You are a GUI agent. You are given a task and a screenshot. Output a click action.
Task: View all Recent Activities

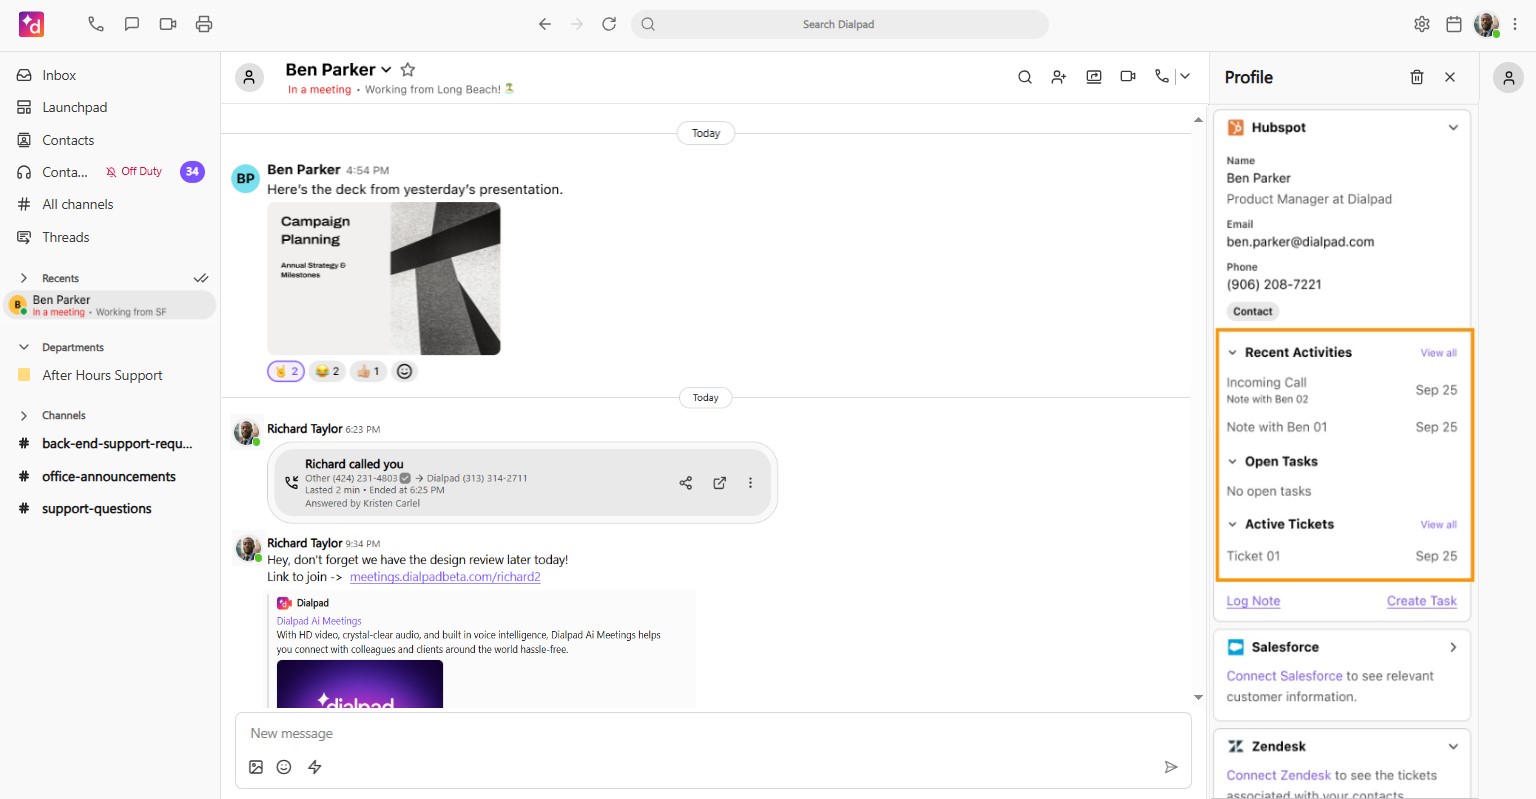[x=1439, y=353]
